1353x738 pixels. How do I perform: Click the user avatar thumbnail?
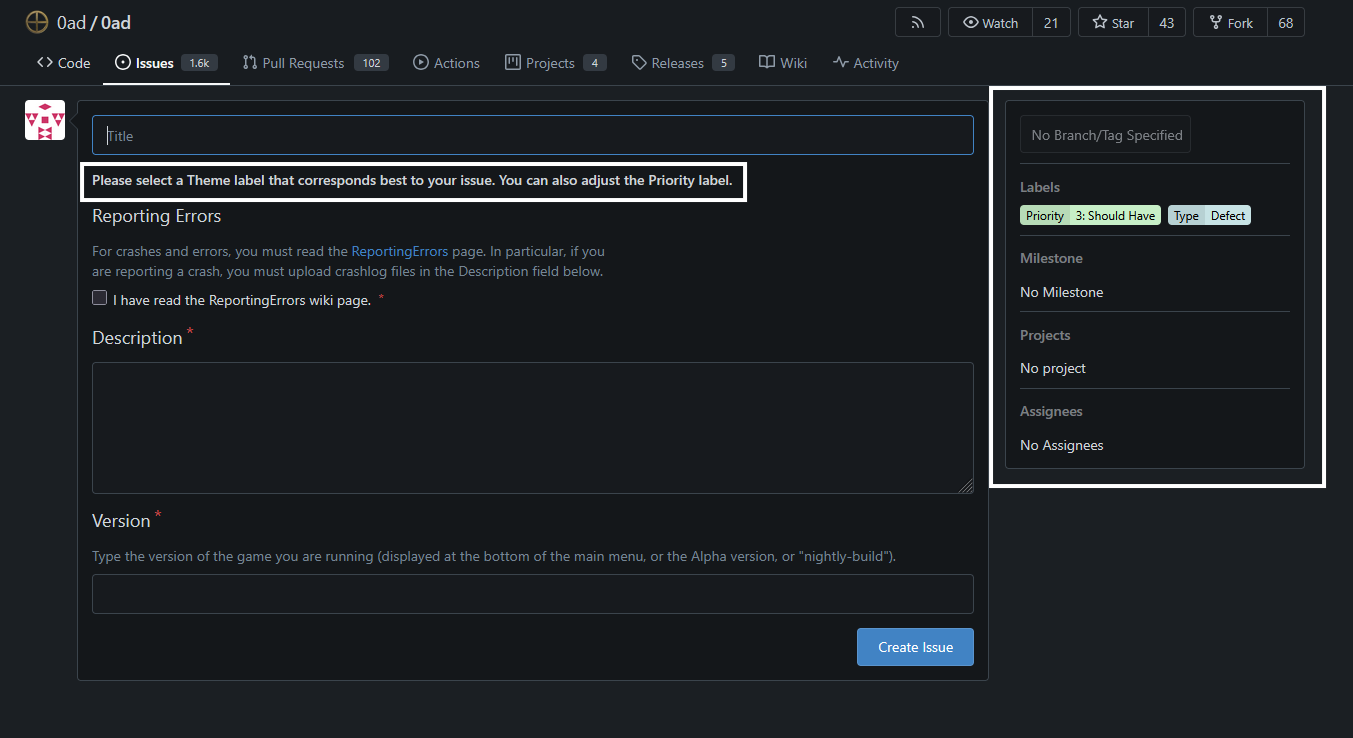pyautogui.click(x=45, y=120)
